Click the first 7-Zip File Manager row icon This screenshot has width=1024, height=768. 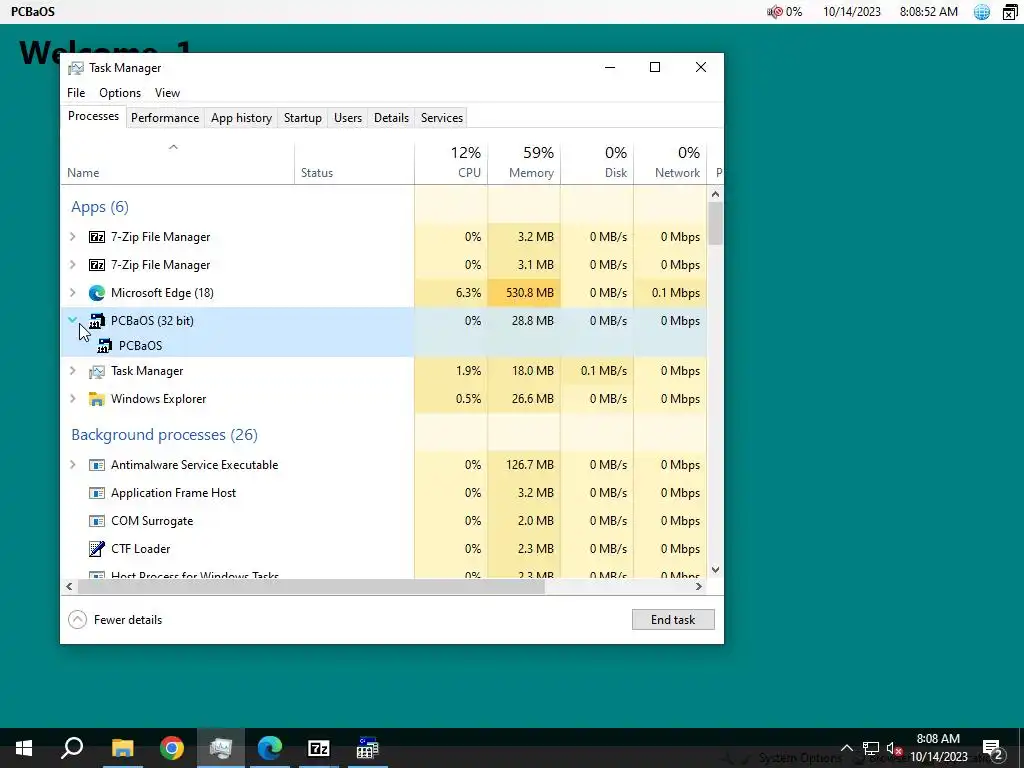[97, 237]
